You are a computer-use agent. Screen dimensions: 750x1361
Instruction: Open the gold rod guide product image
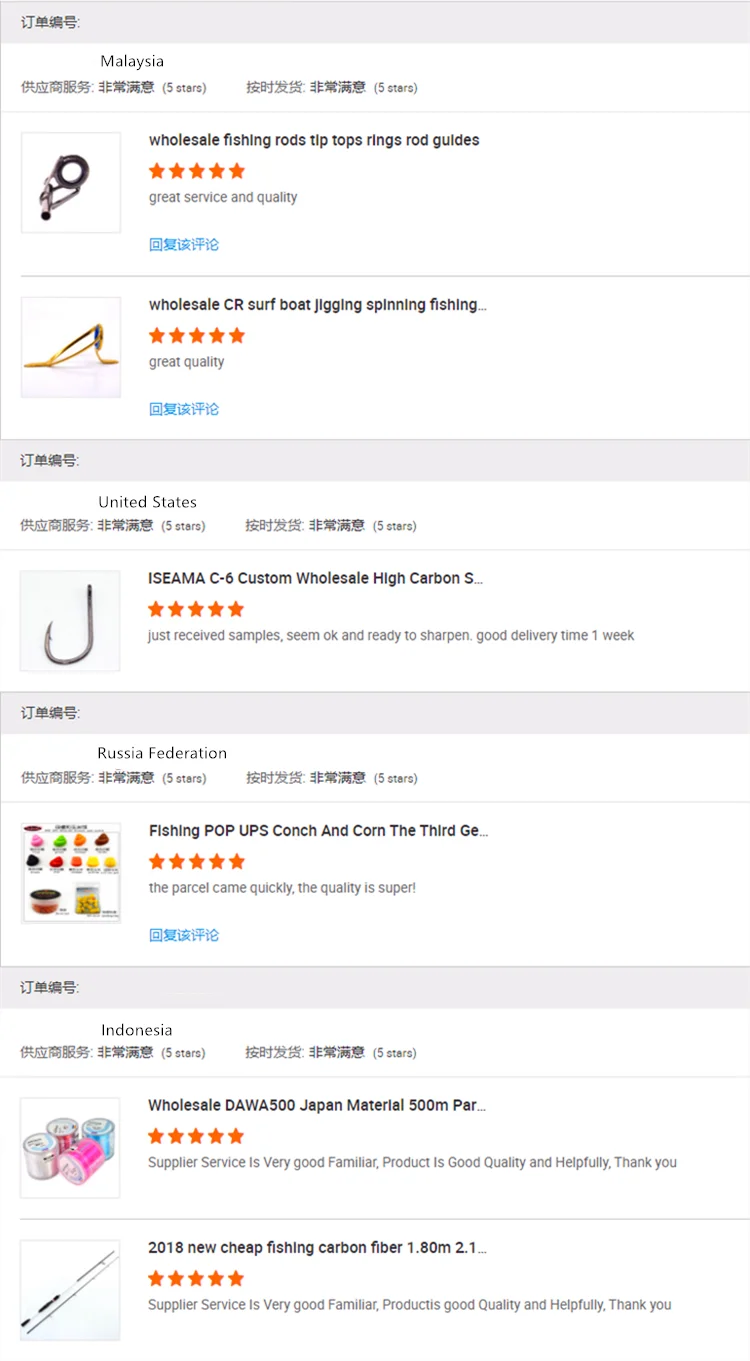[70, 347]
